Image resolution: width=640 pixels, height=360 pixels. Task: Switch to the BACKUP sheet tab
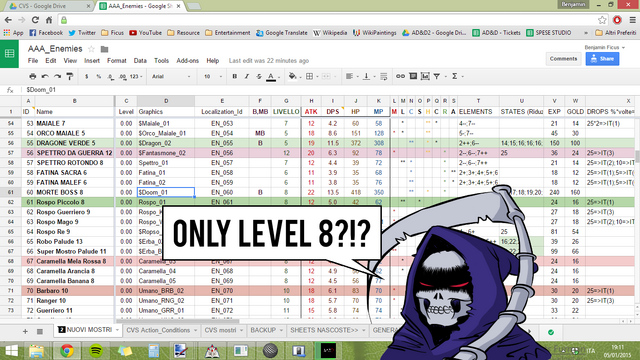coord(263,330)
